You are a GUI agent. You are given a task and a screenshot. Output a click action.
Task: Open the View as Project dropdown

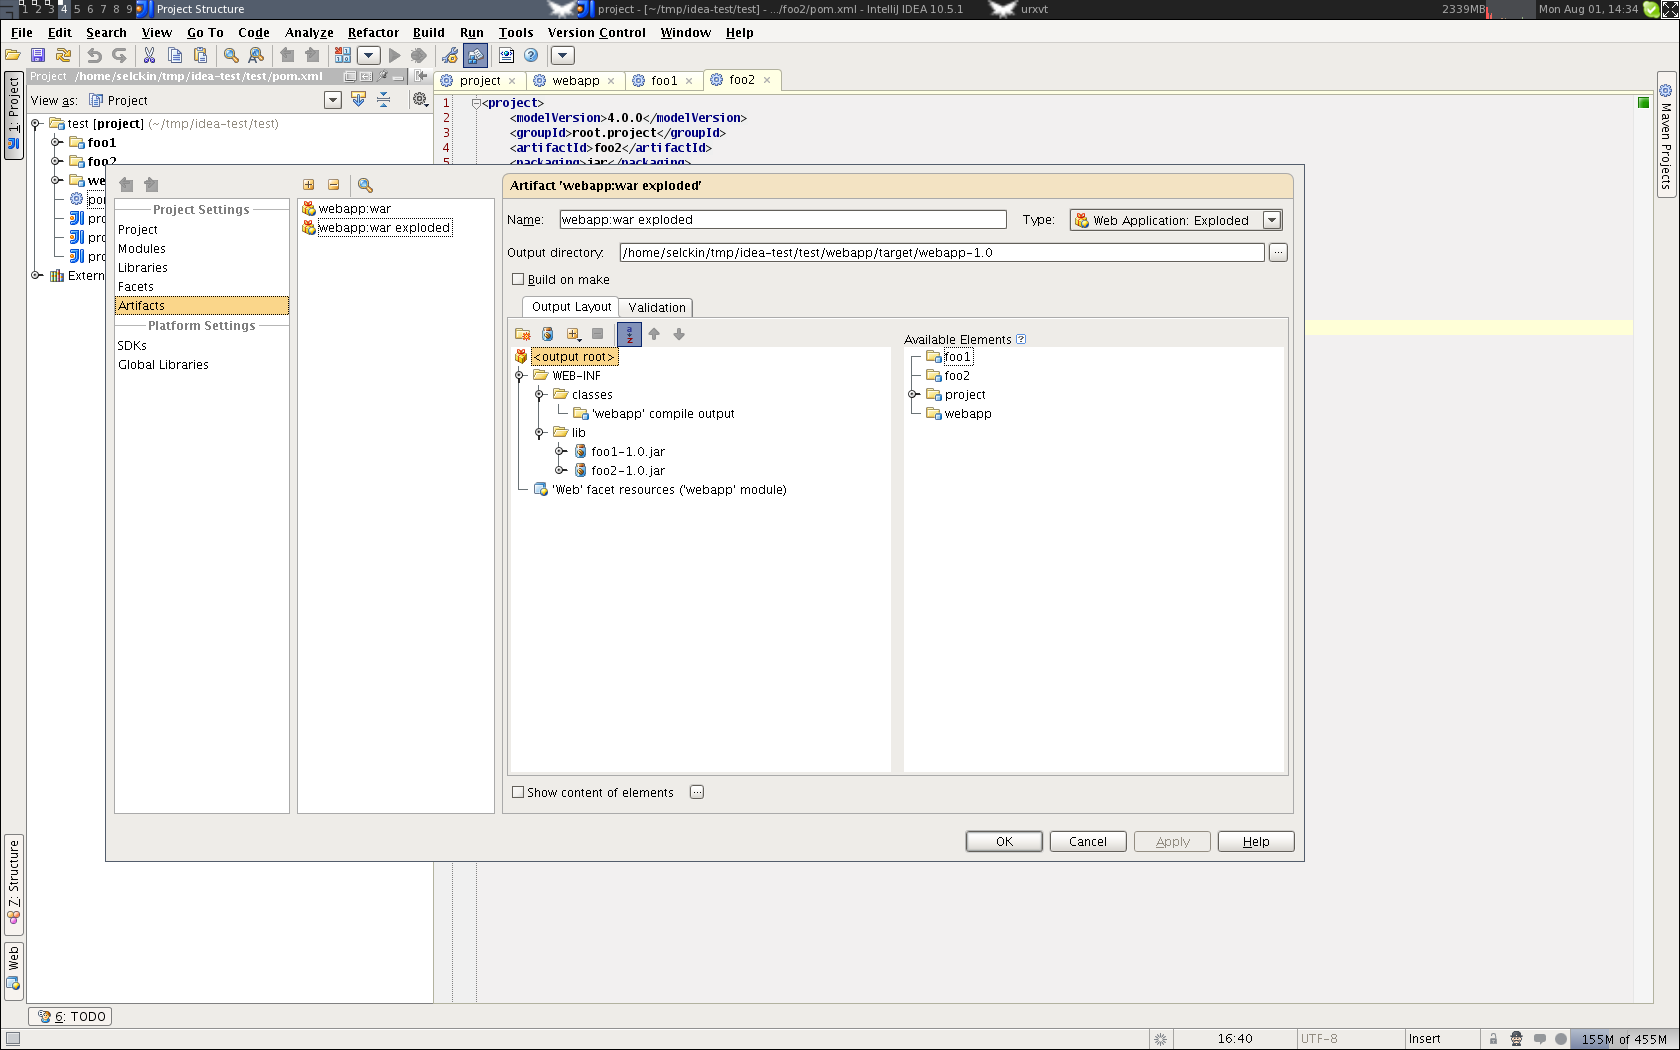333,100
